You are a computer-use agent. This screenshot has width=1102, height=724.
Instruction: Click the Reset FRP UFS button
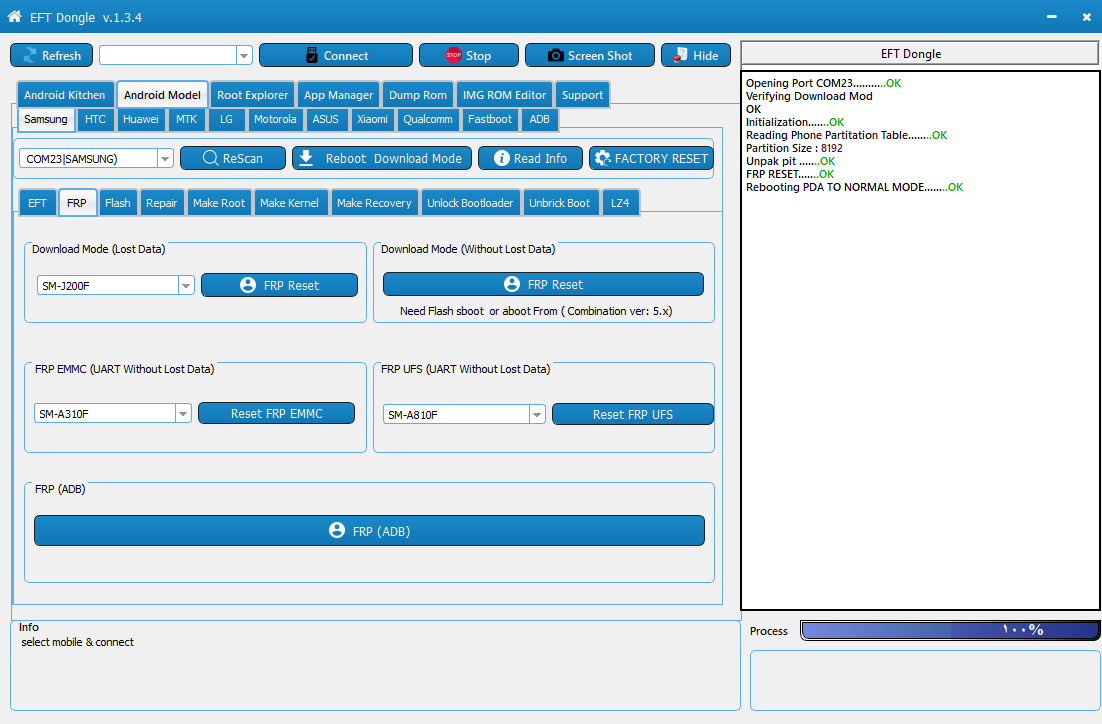point(633,415)
